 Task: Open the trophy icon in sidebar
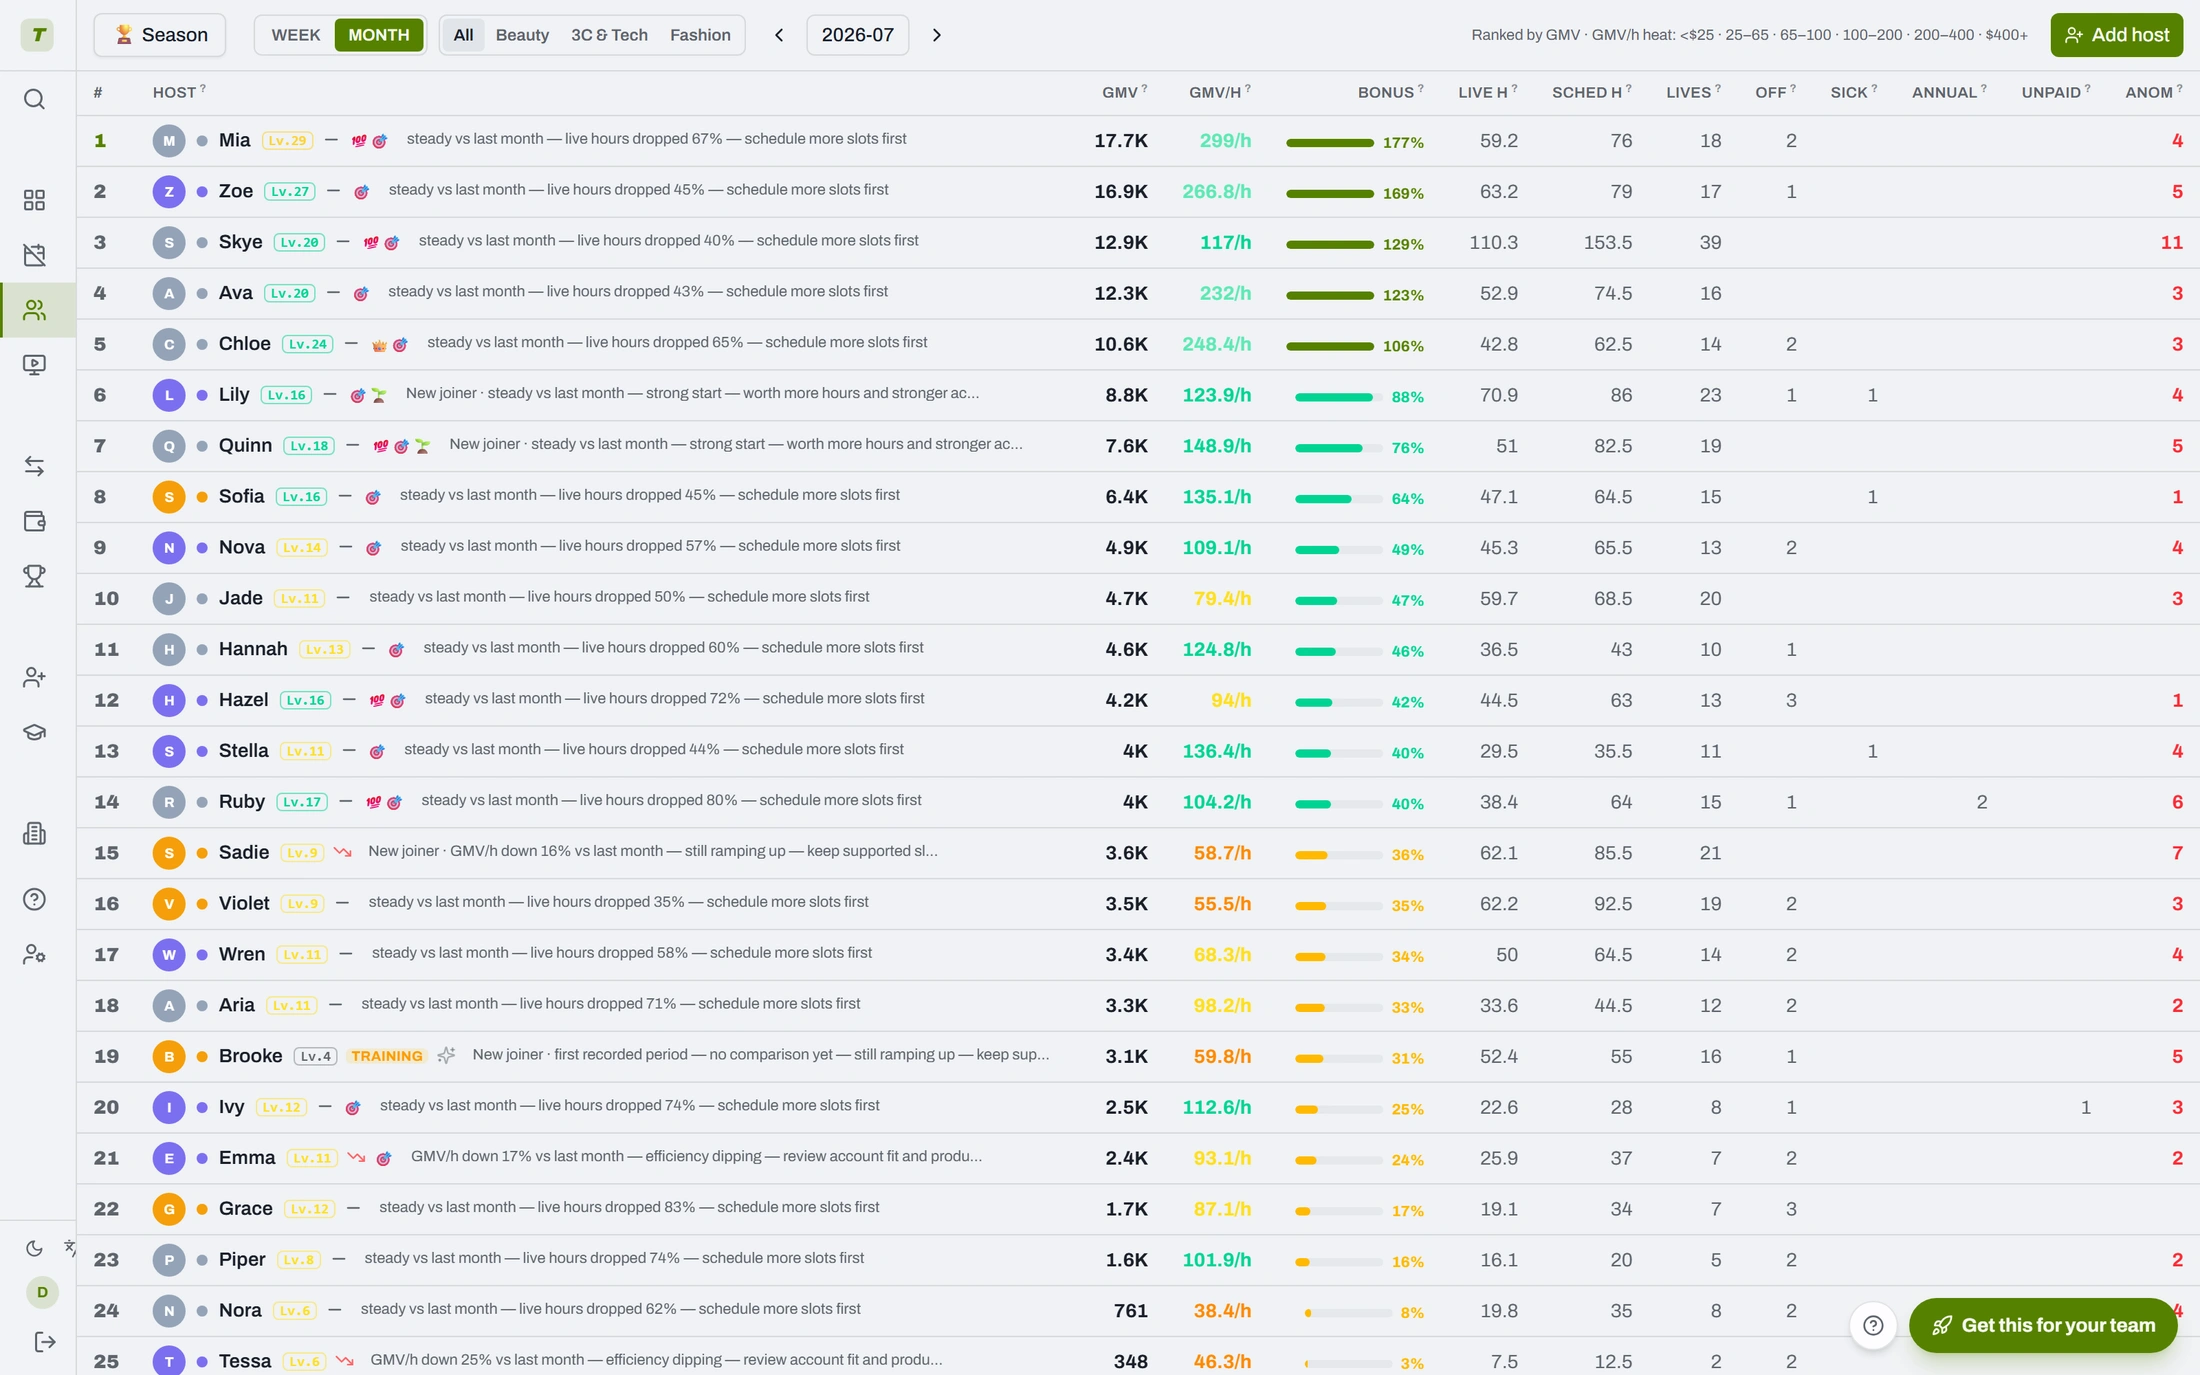[x=34, y=576]
